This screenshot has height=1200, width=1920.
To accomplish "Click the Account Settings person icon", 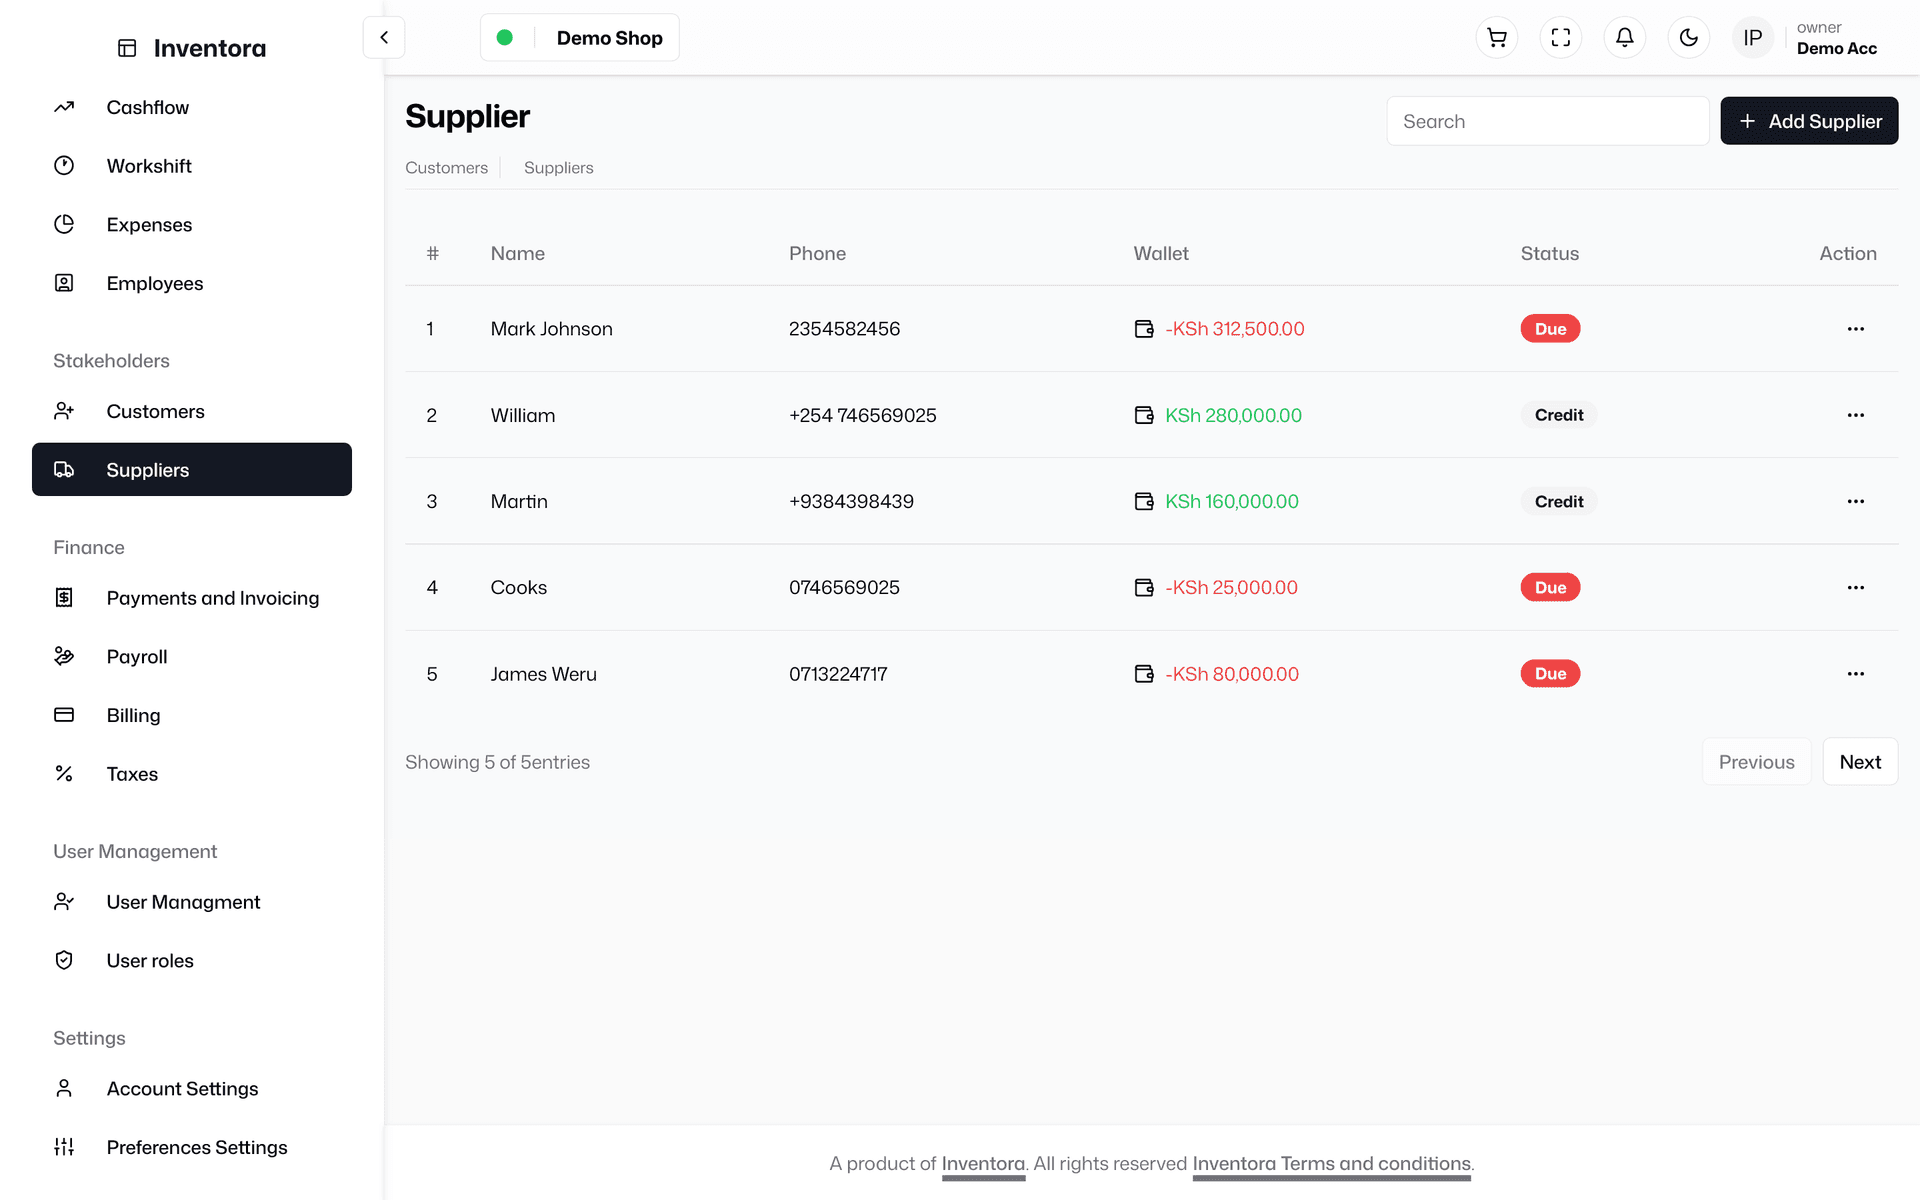I will (x=64, y=1088).
